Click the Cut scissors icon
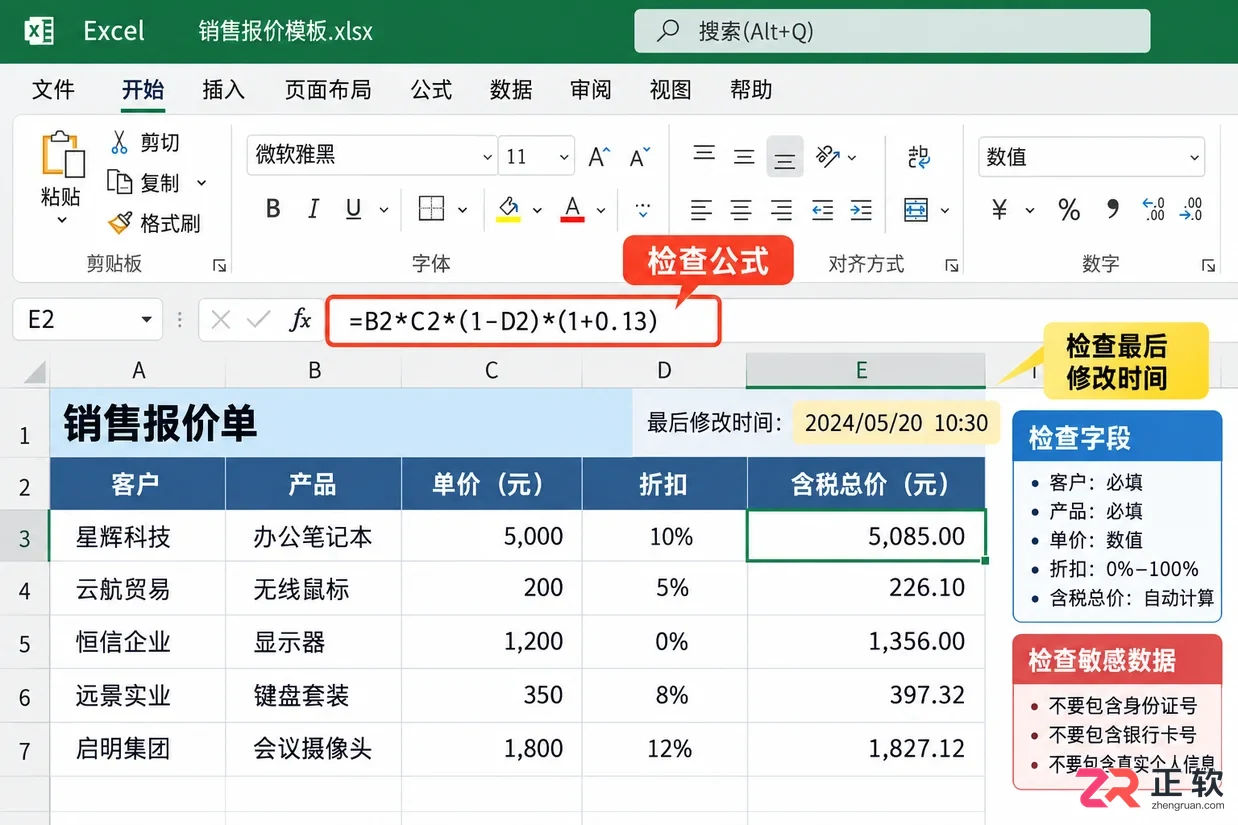 [x=120, y=143]
